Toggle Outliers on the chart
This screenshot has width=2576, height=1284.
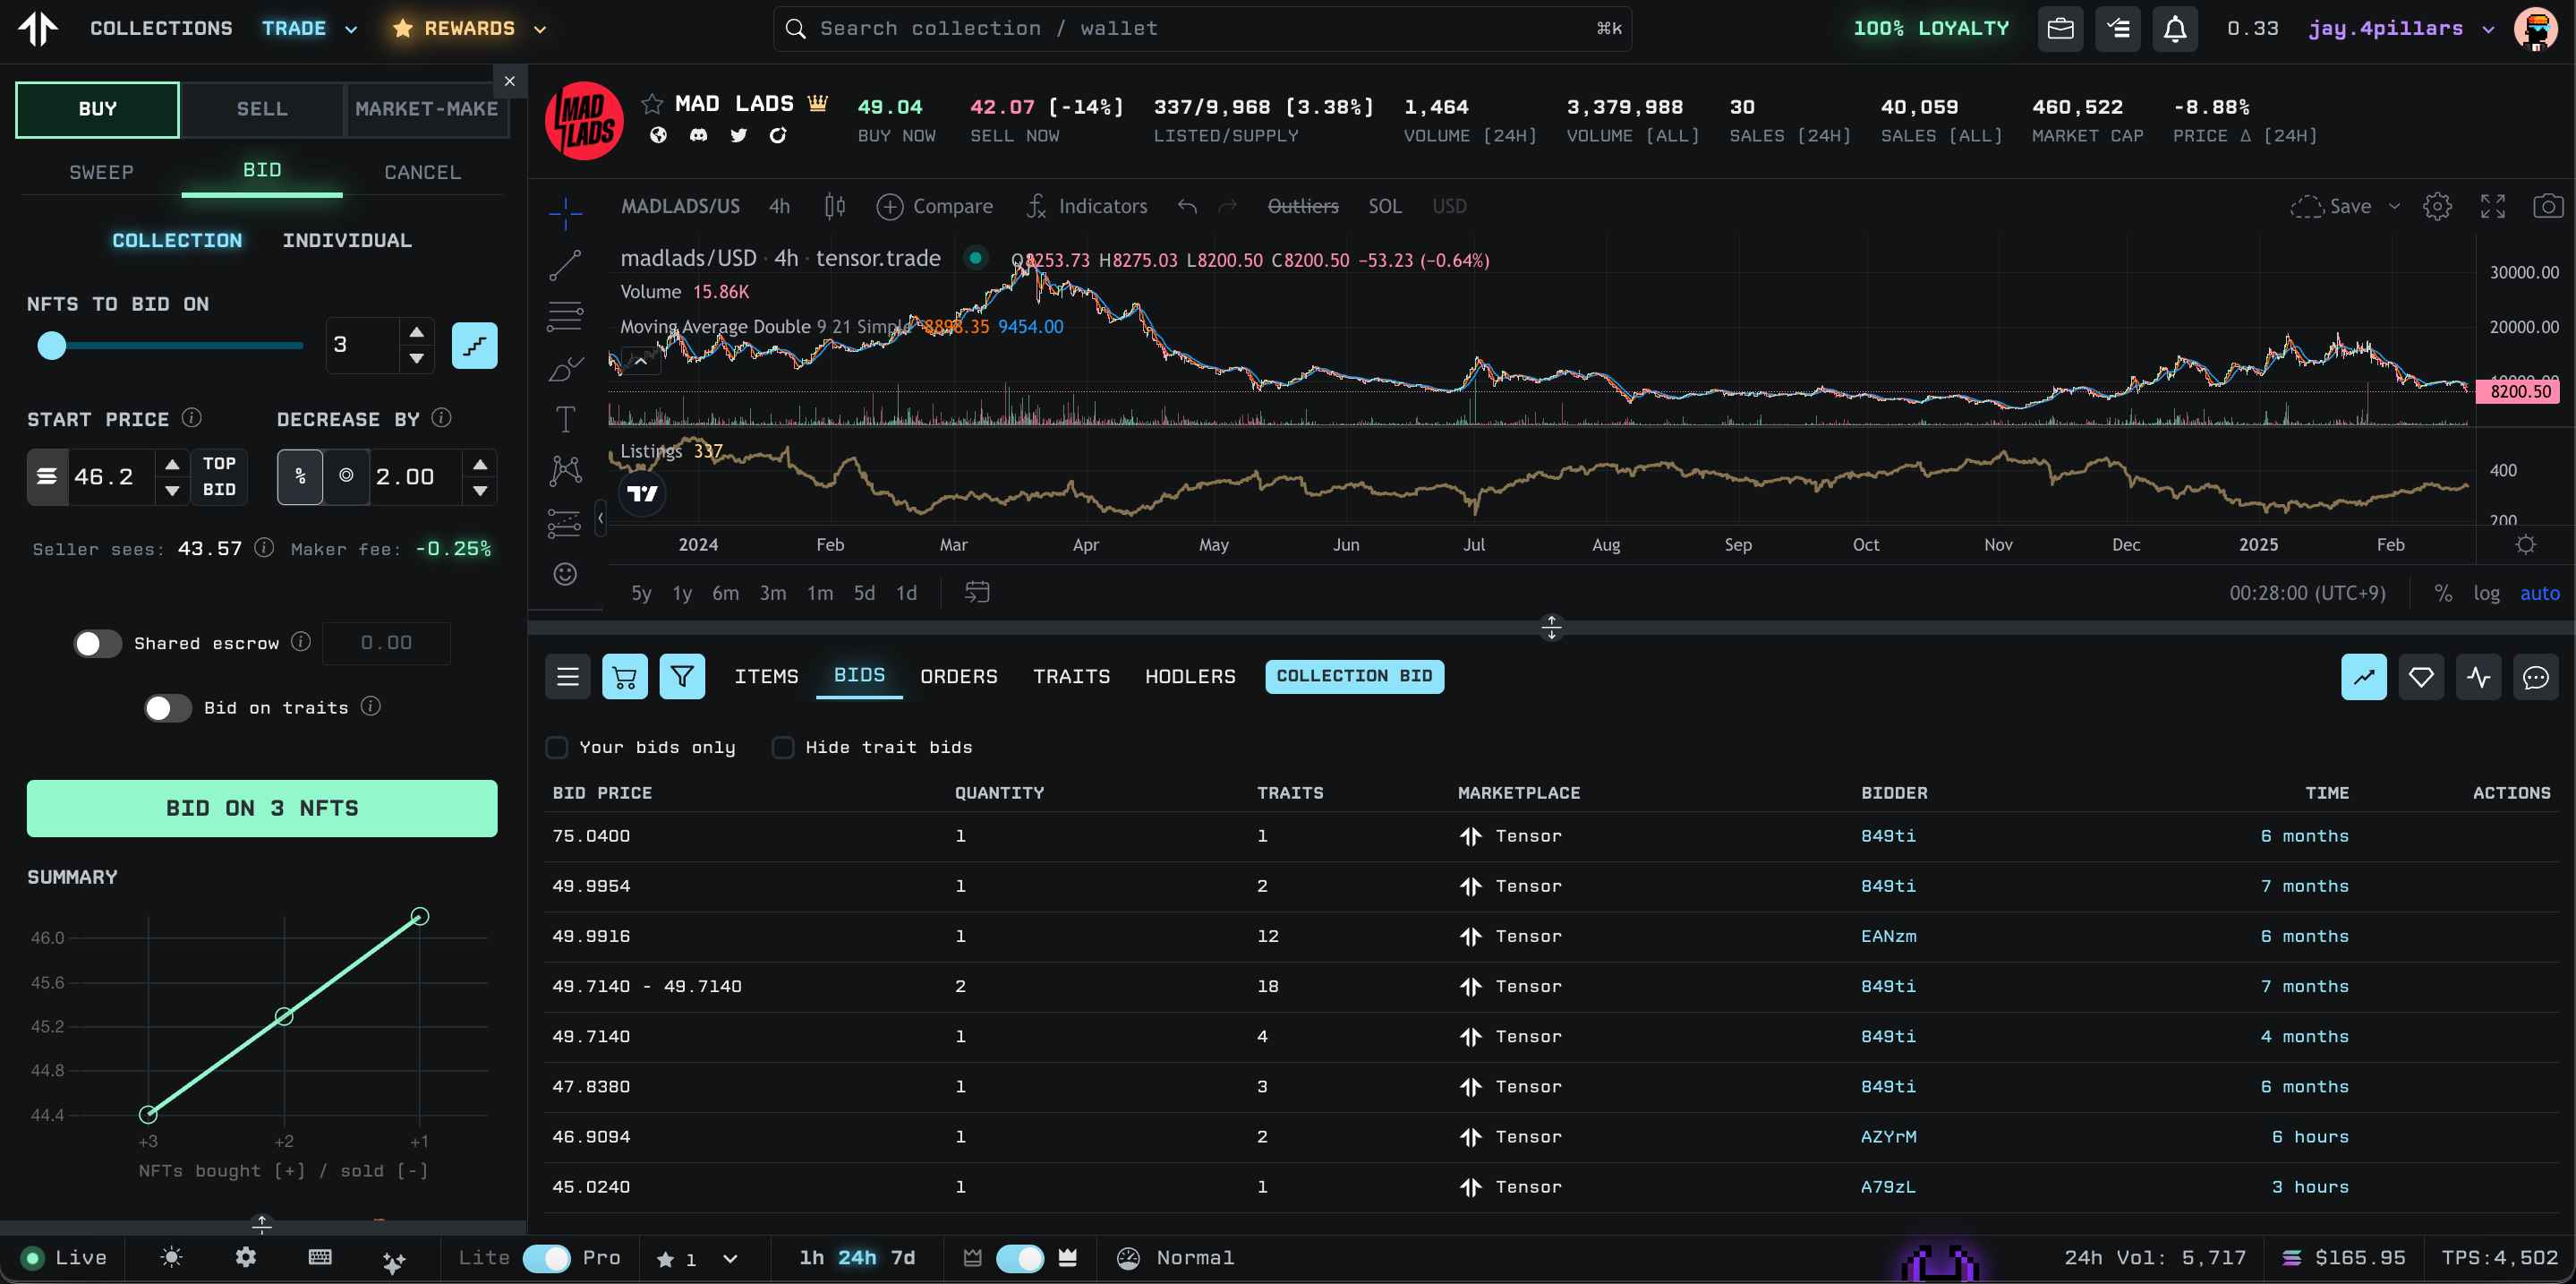[1302, 206]
